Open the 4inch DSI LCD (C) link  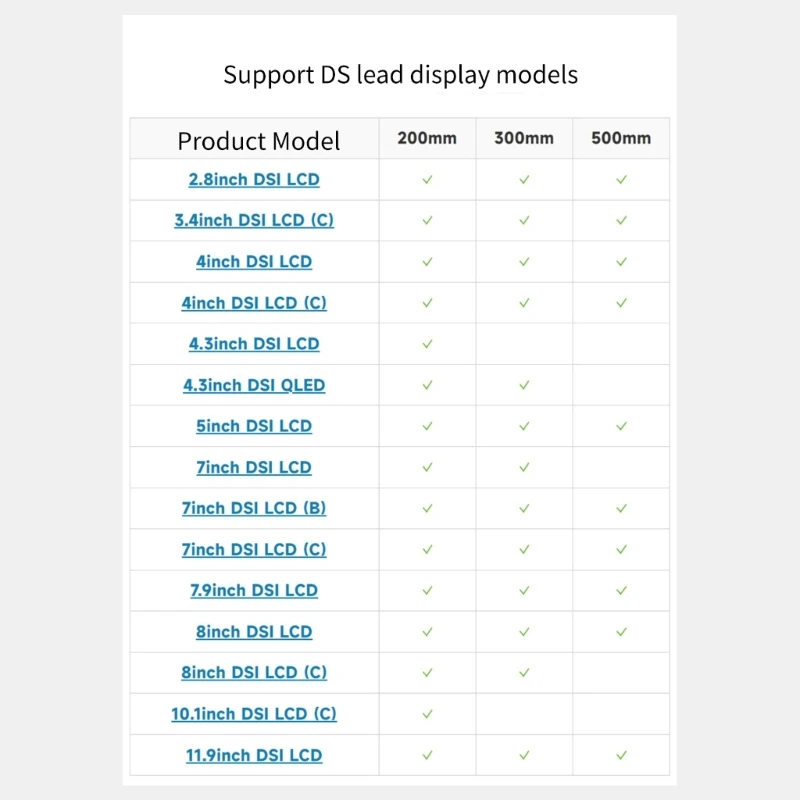[x=254, y=303]
